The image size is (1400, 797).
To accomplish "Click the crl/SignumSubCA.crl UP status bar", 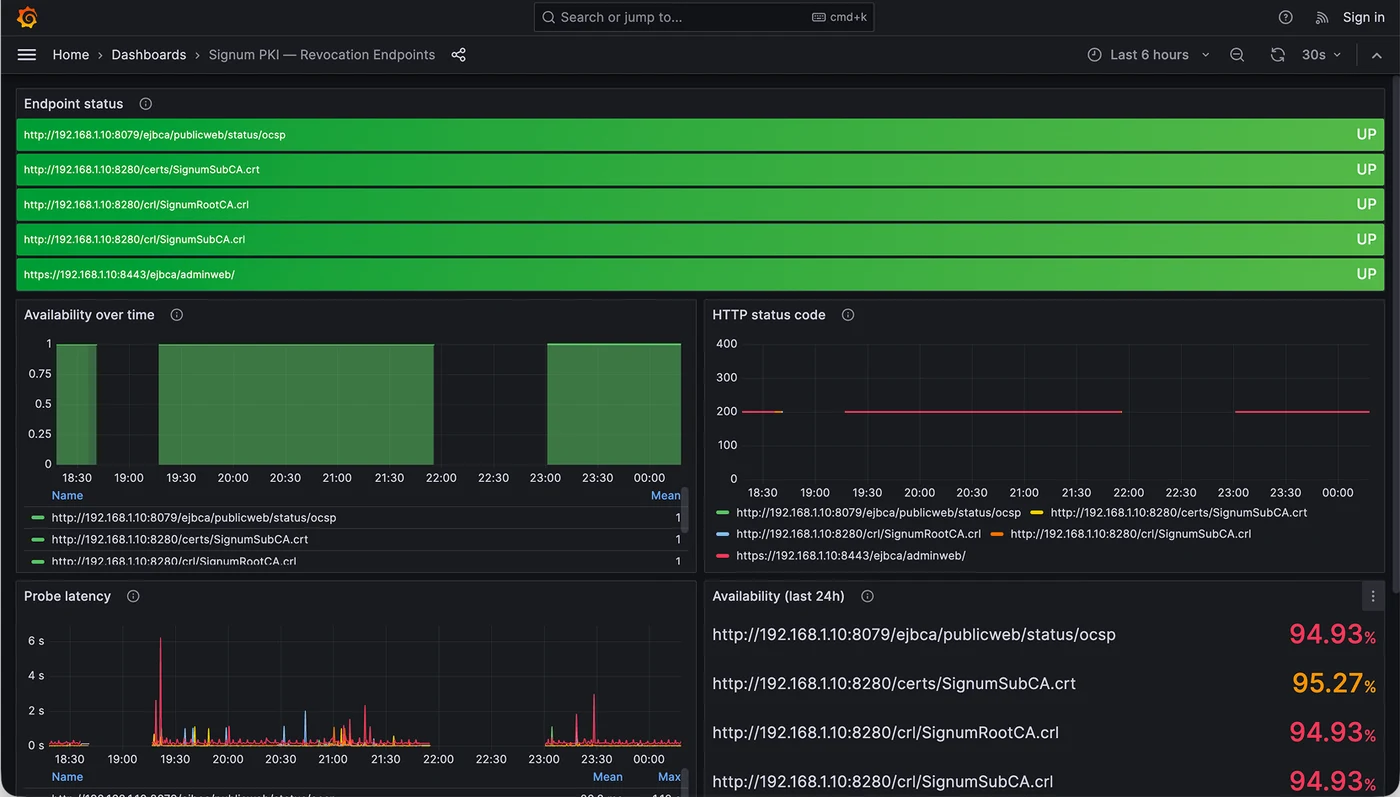I will [700, 239].
